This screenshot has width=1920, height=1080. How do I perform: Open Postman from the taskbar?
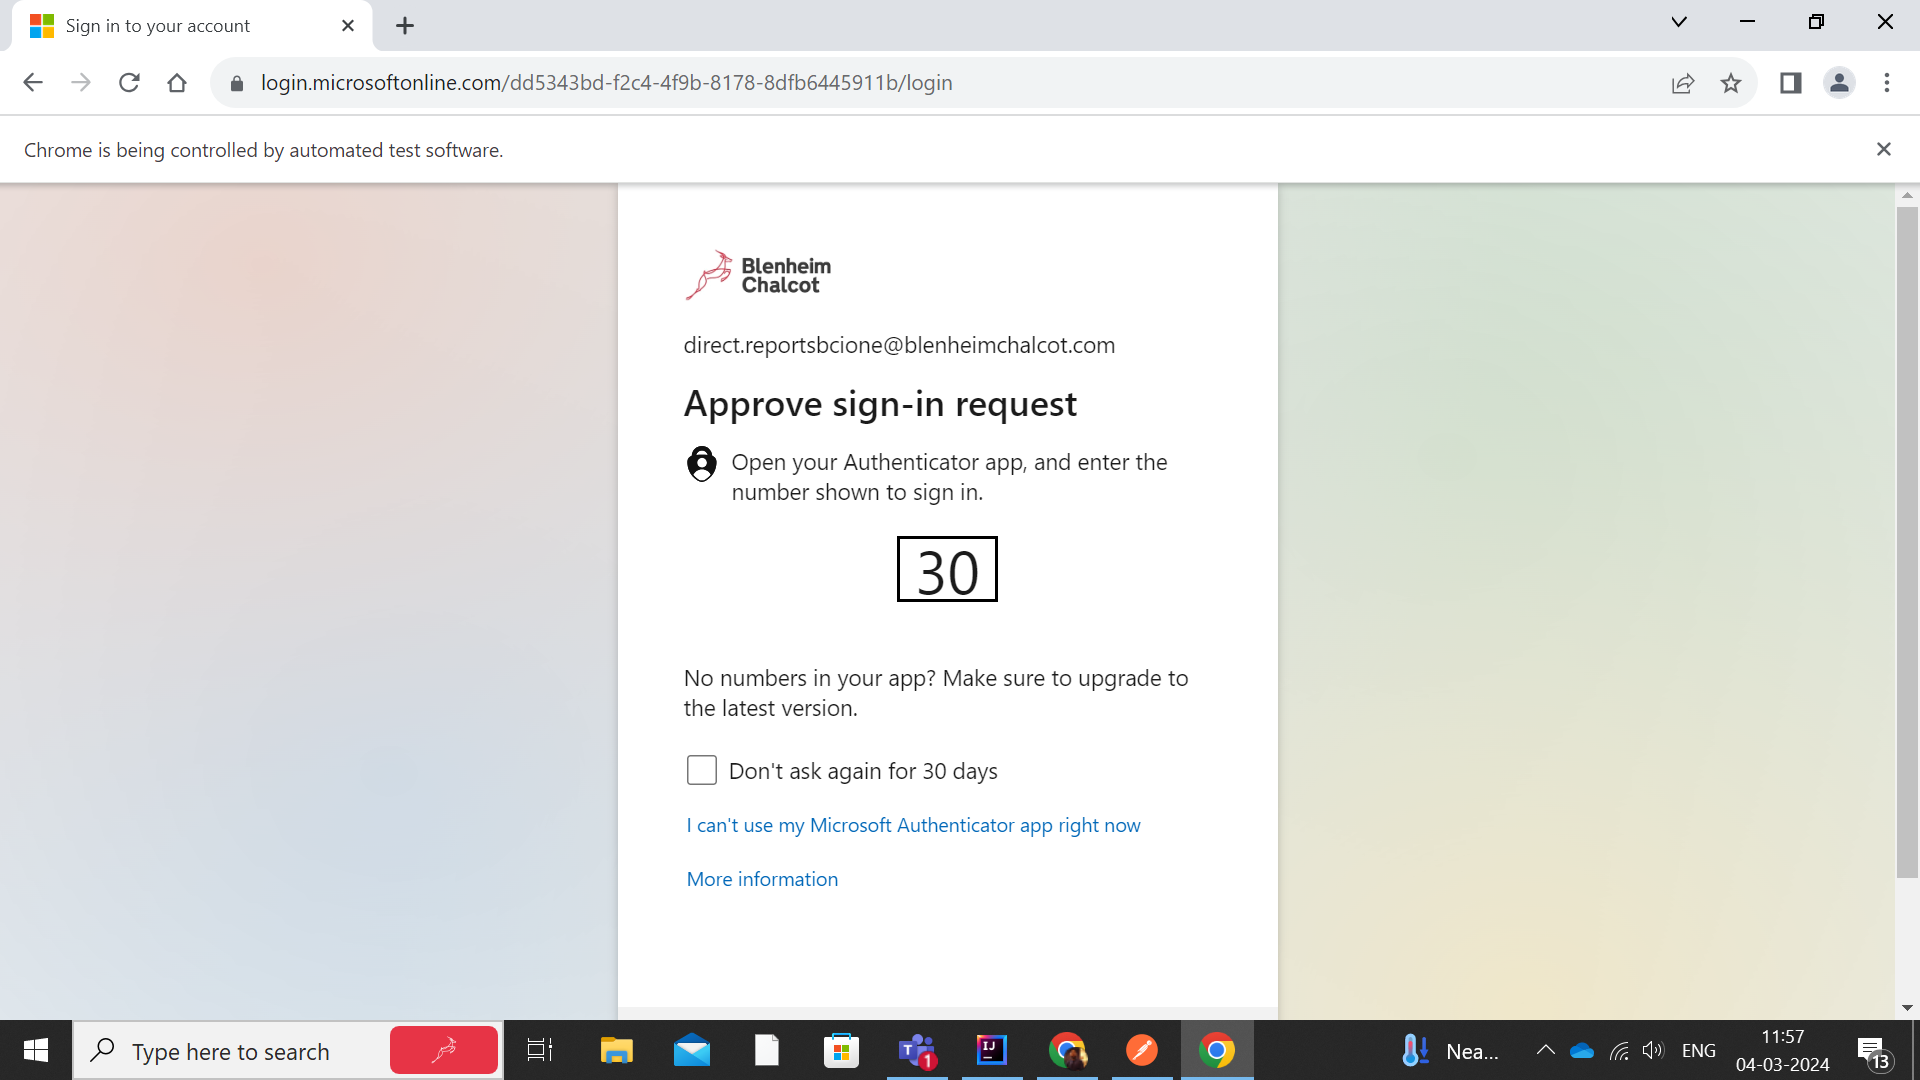tap(1142, 1050)
